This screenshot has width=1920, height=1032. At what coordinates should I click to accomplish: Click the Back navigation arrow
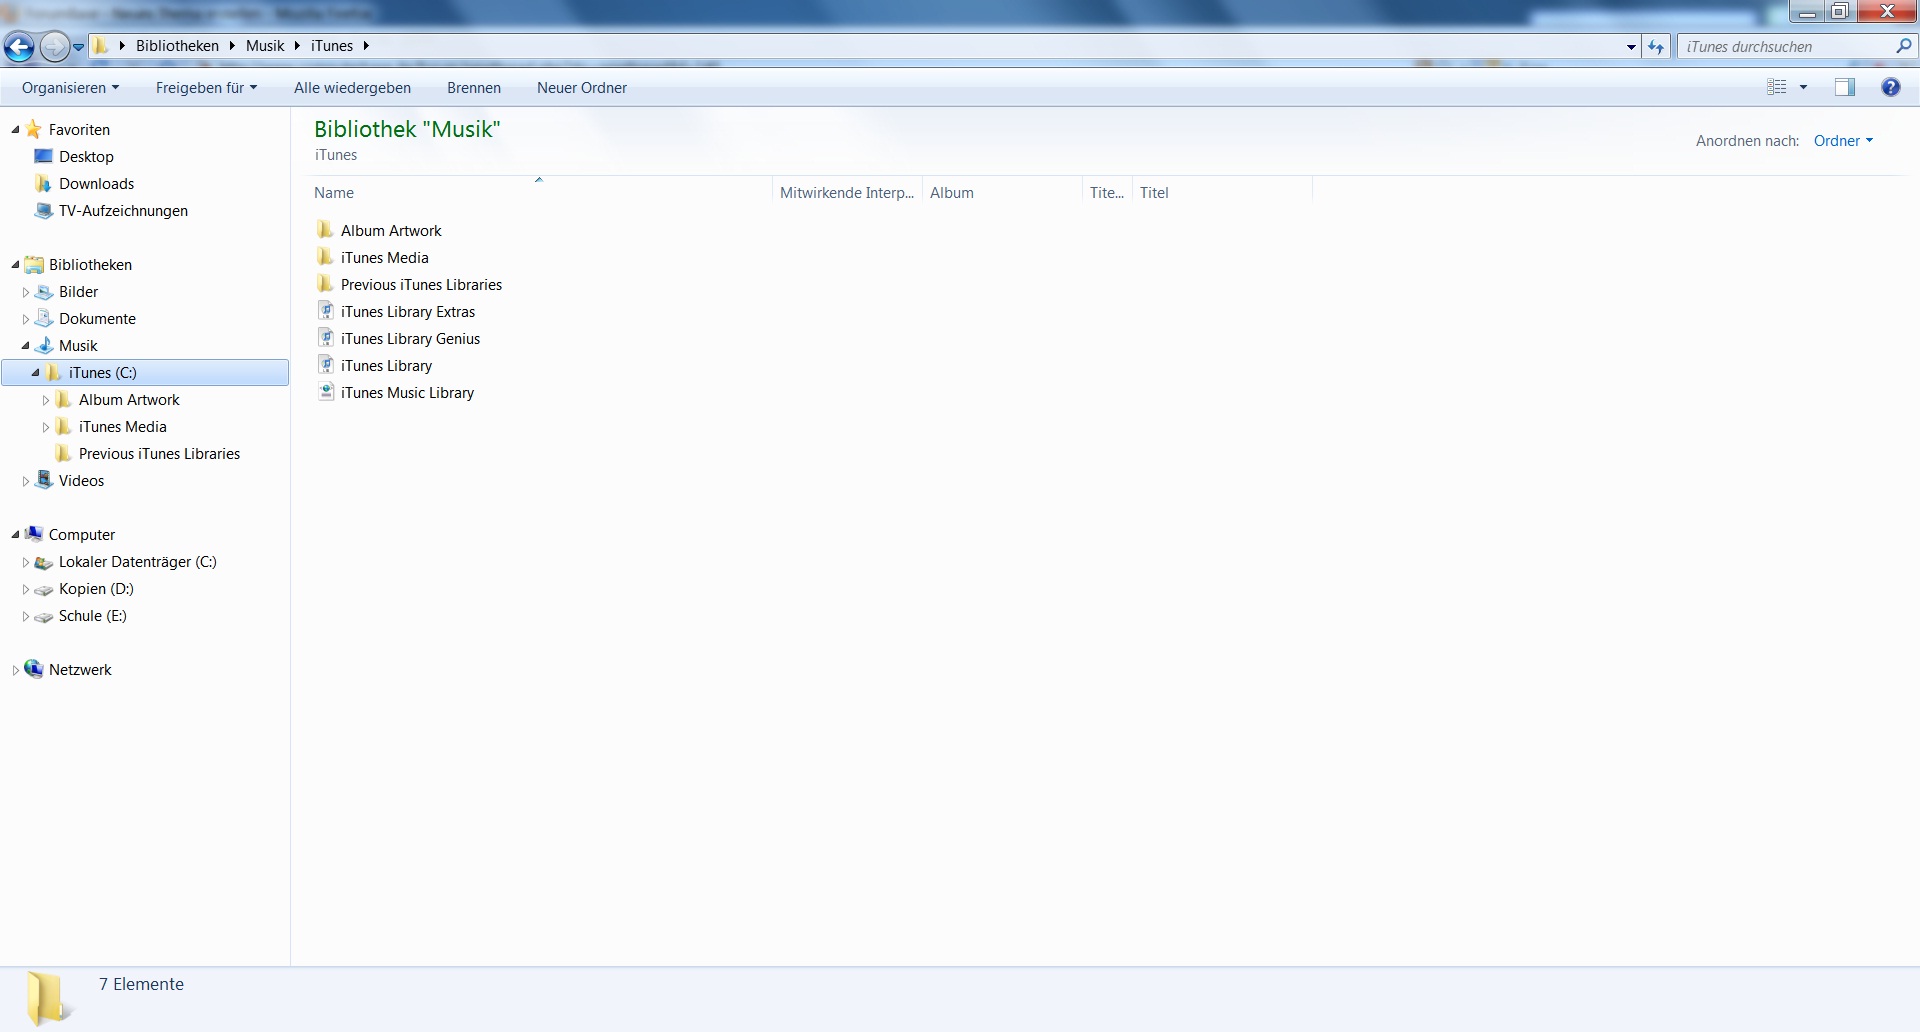coord(19,46)
